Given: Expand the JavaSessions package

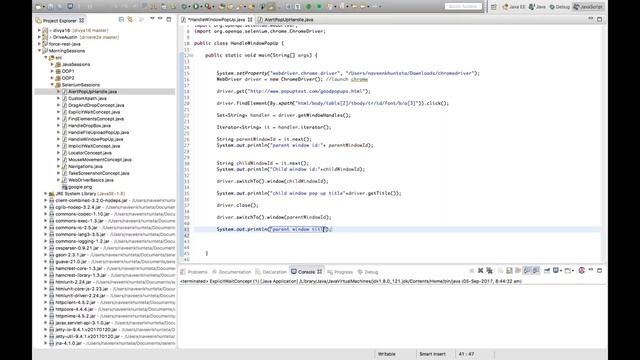Looking at the screenshot, I should coord(52,64).
